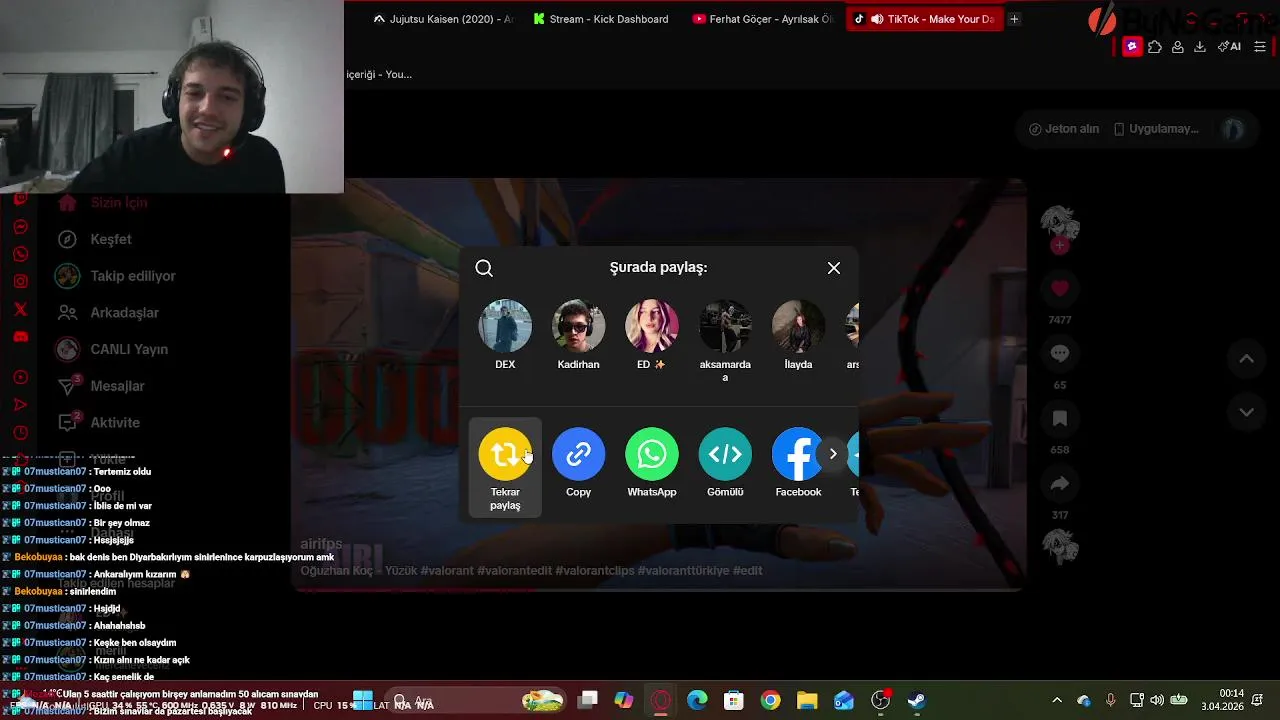Open Discord in browser sidebar

coord(20,337)
